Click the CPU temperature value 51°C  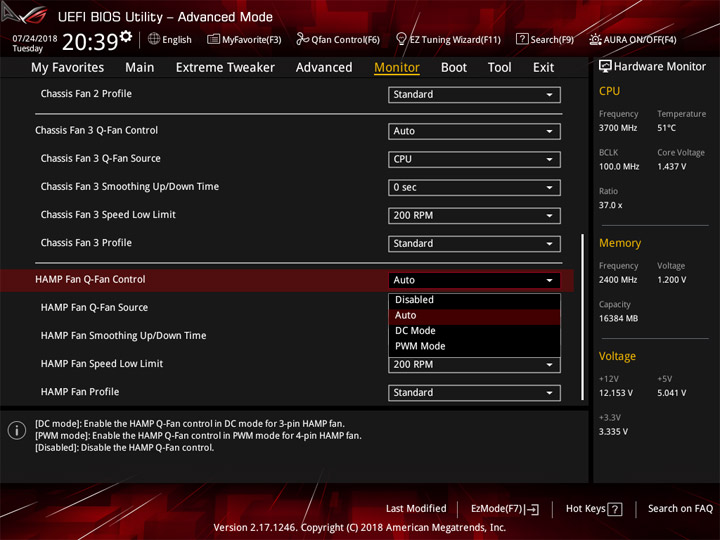click(666, 128)
